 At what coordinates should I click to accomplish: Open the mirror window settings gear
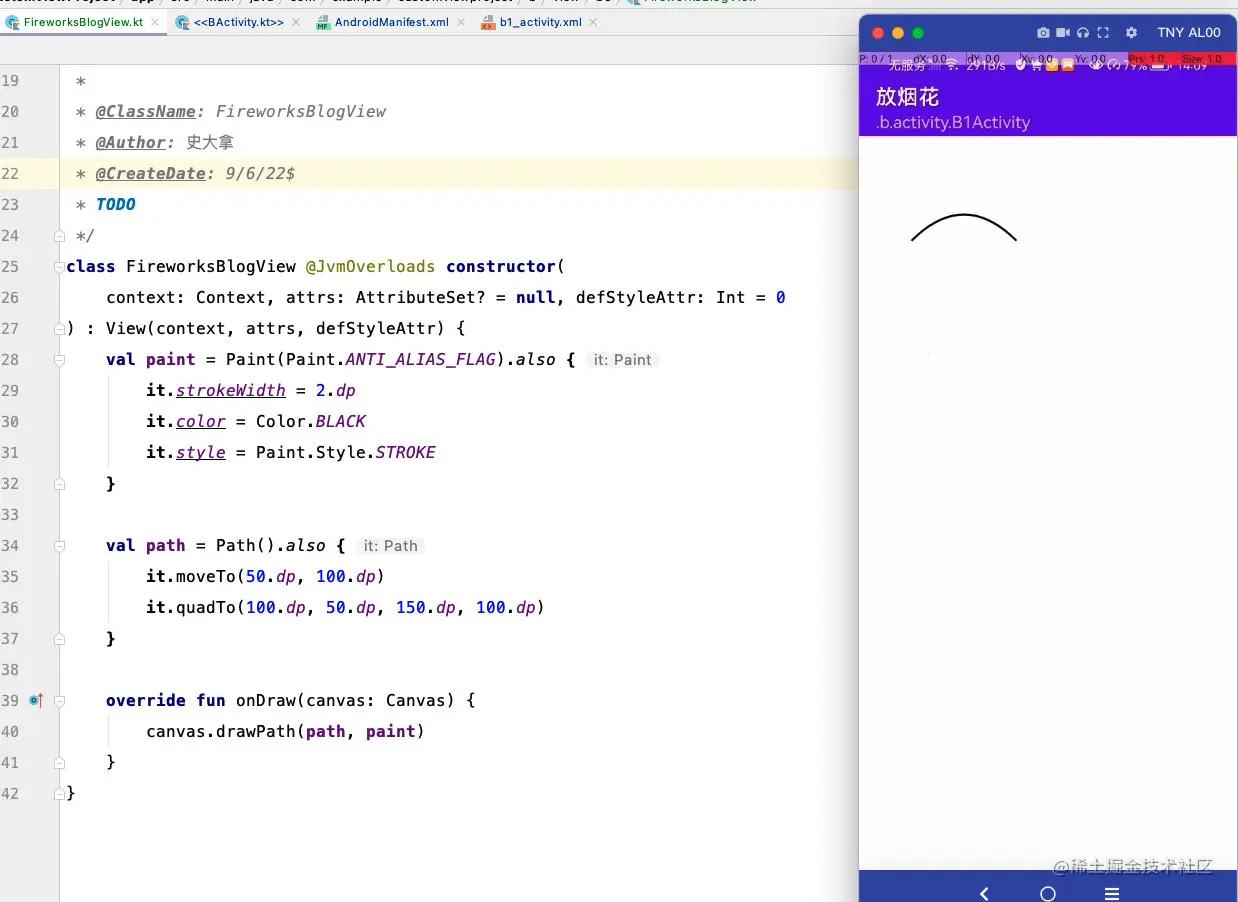1132,33
